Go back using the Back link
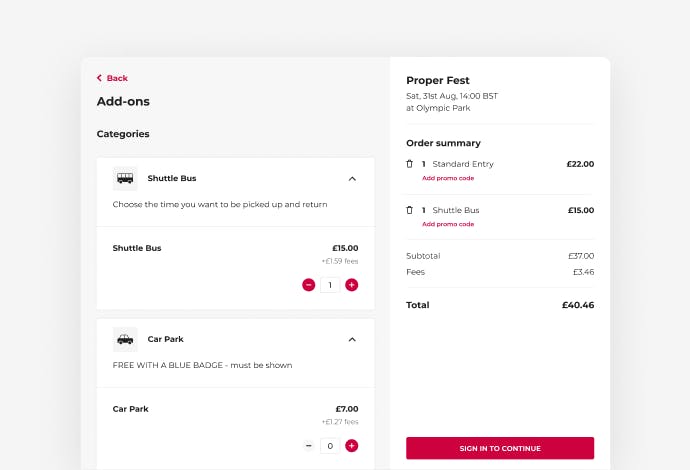Image resolution: width=690 pixels, height=470 pixels. coord(112,78)
